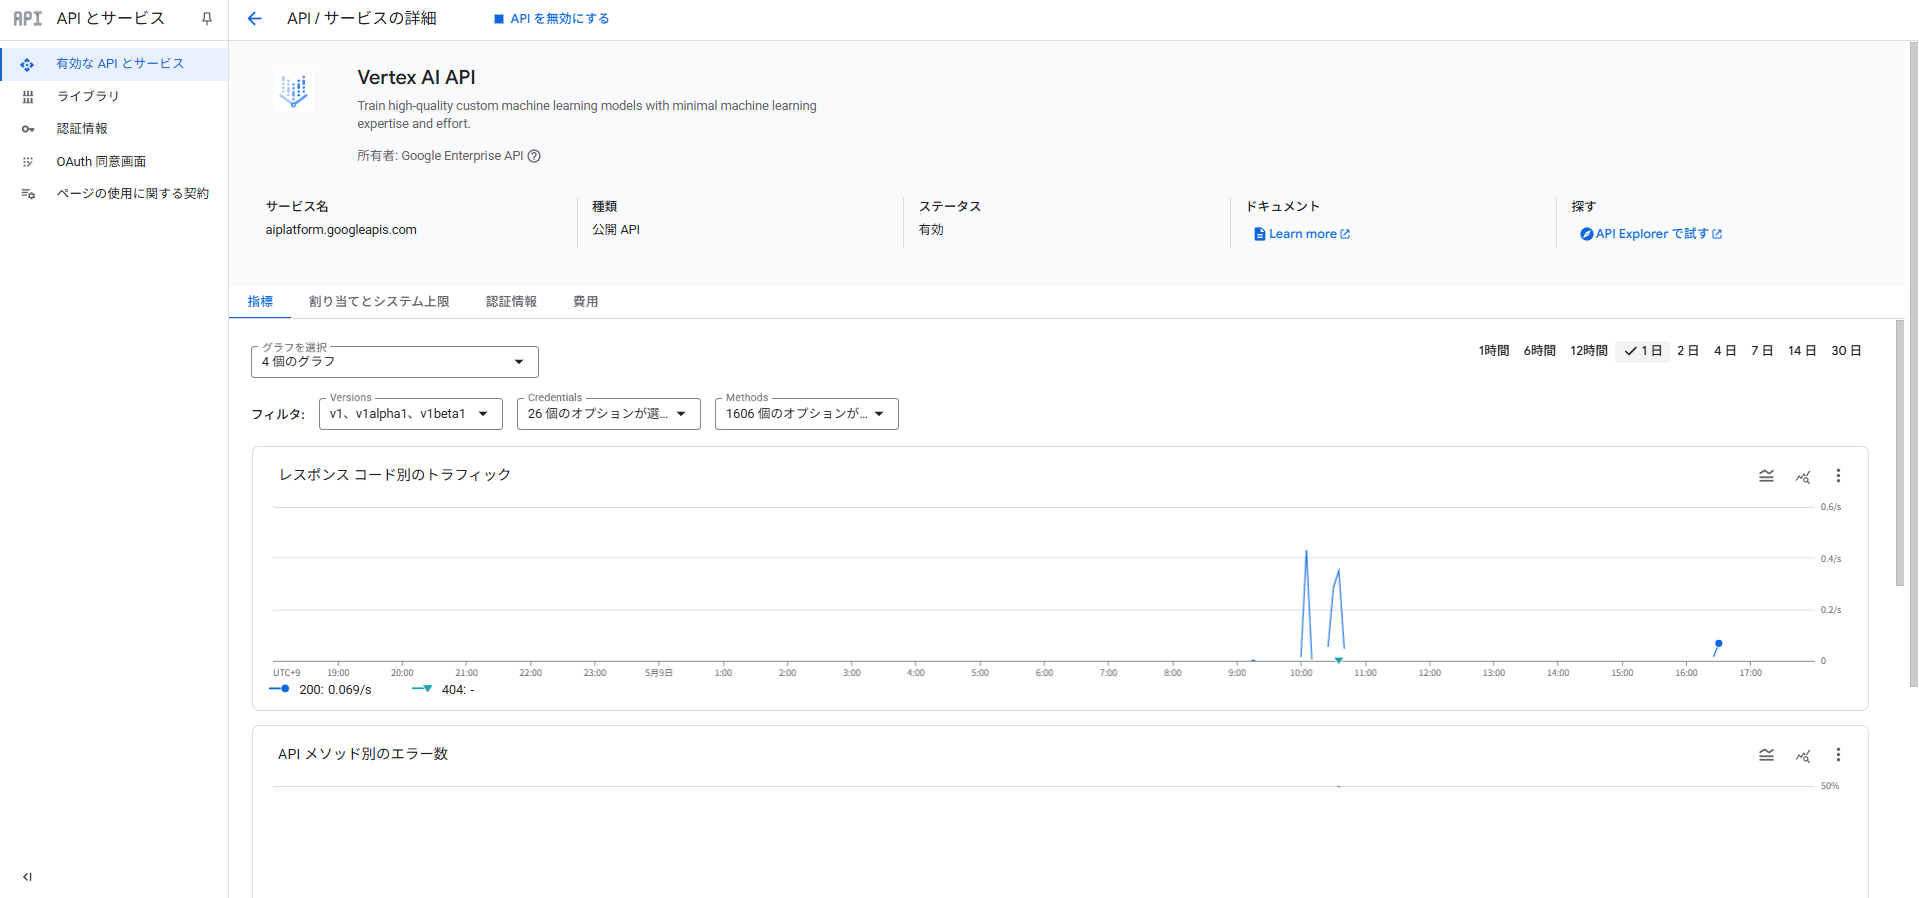Screen dimensions: 1919x898
Task: Pin the API とサービス navigation
Action: 207,18
